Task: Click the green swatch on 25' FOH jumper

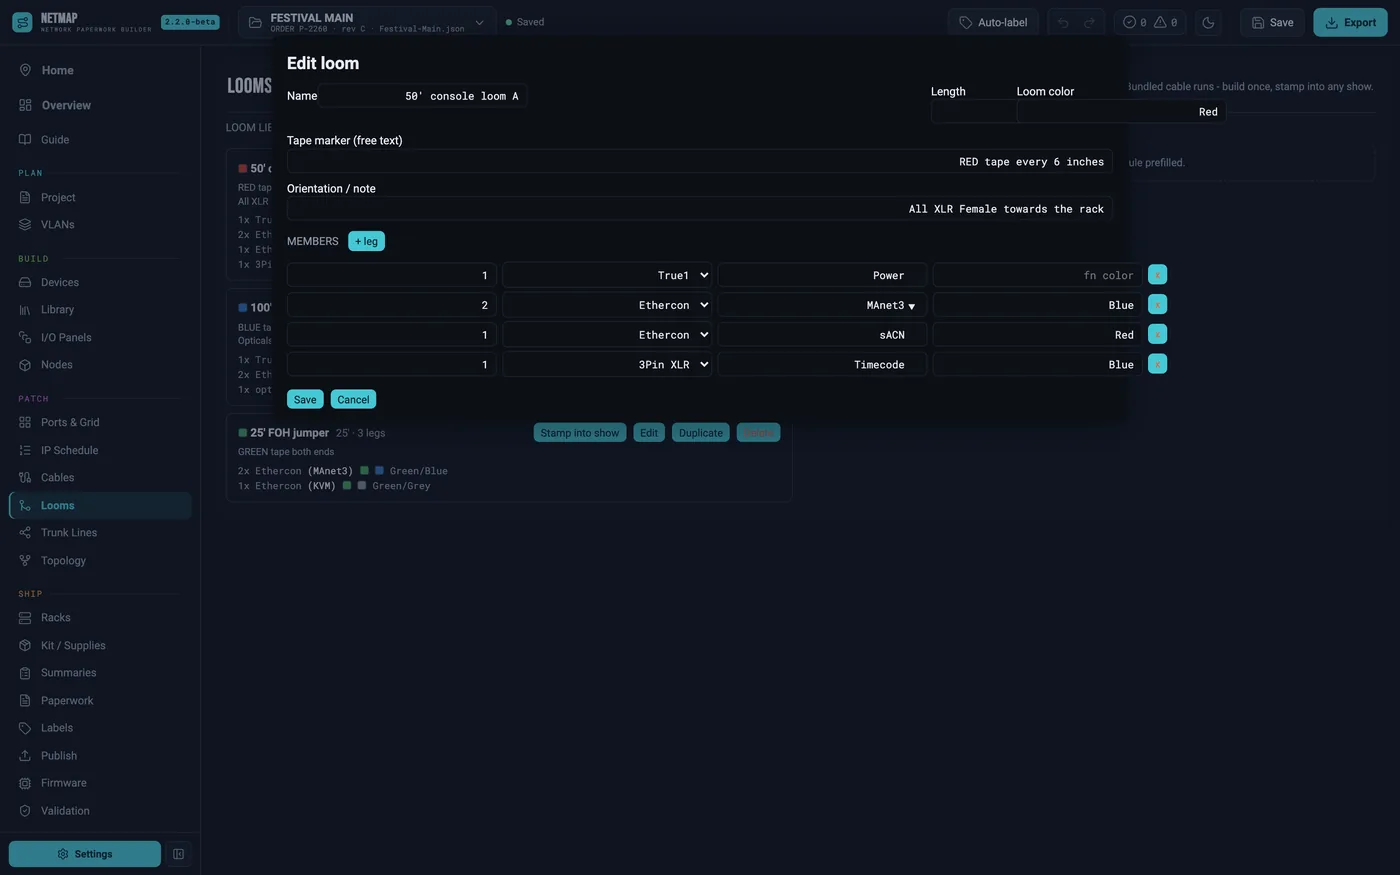Action: click(x=242, y=433)
